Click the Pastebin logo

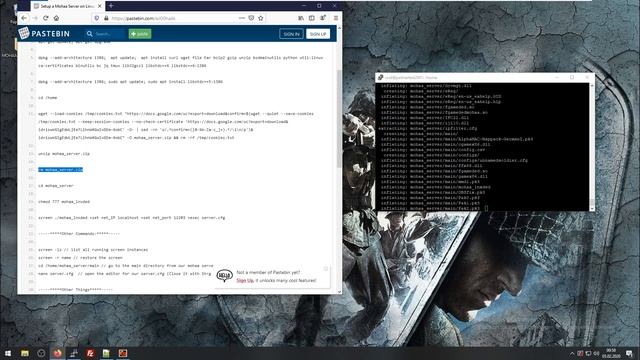point(44,33)
